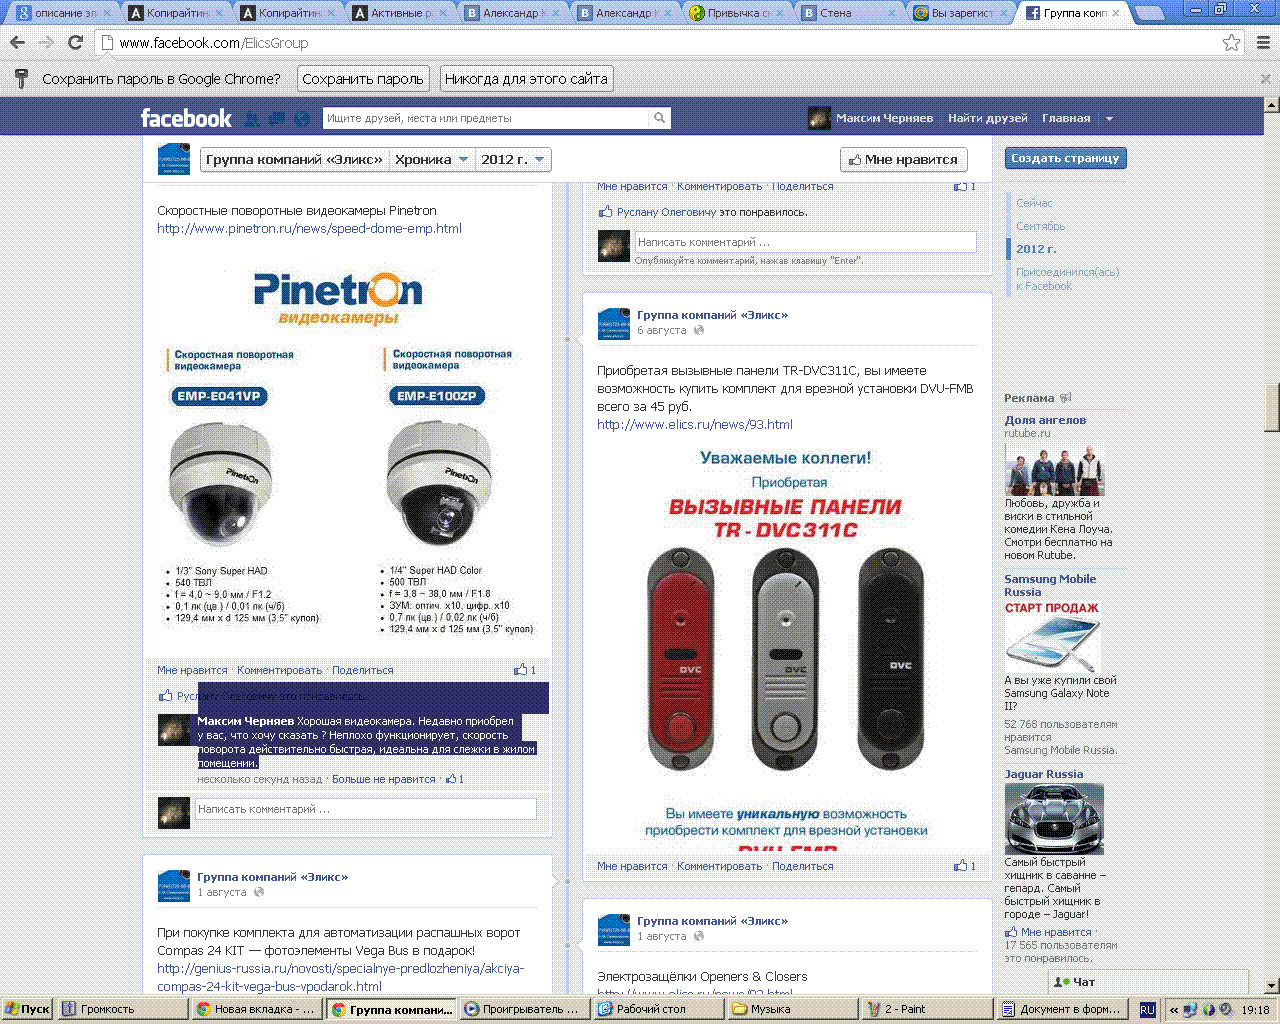Click Мне нравится under the Jaguar ad

(1056, 932)
